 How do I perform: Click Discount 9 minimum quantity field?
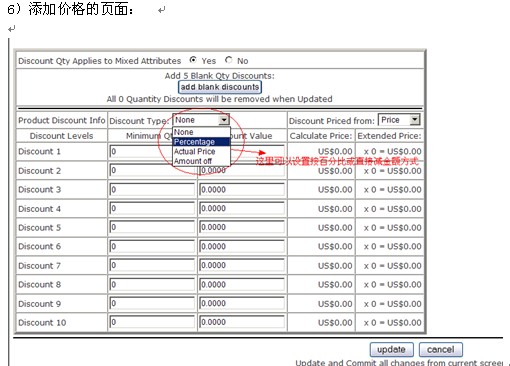click(152, 303)
